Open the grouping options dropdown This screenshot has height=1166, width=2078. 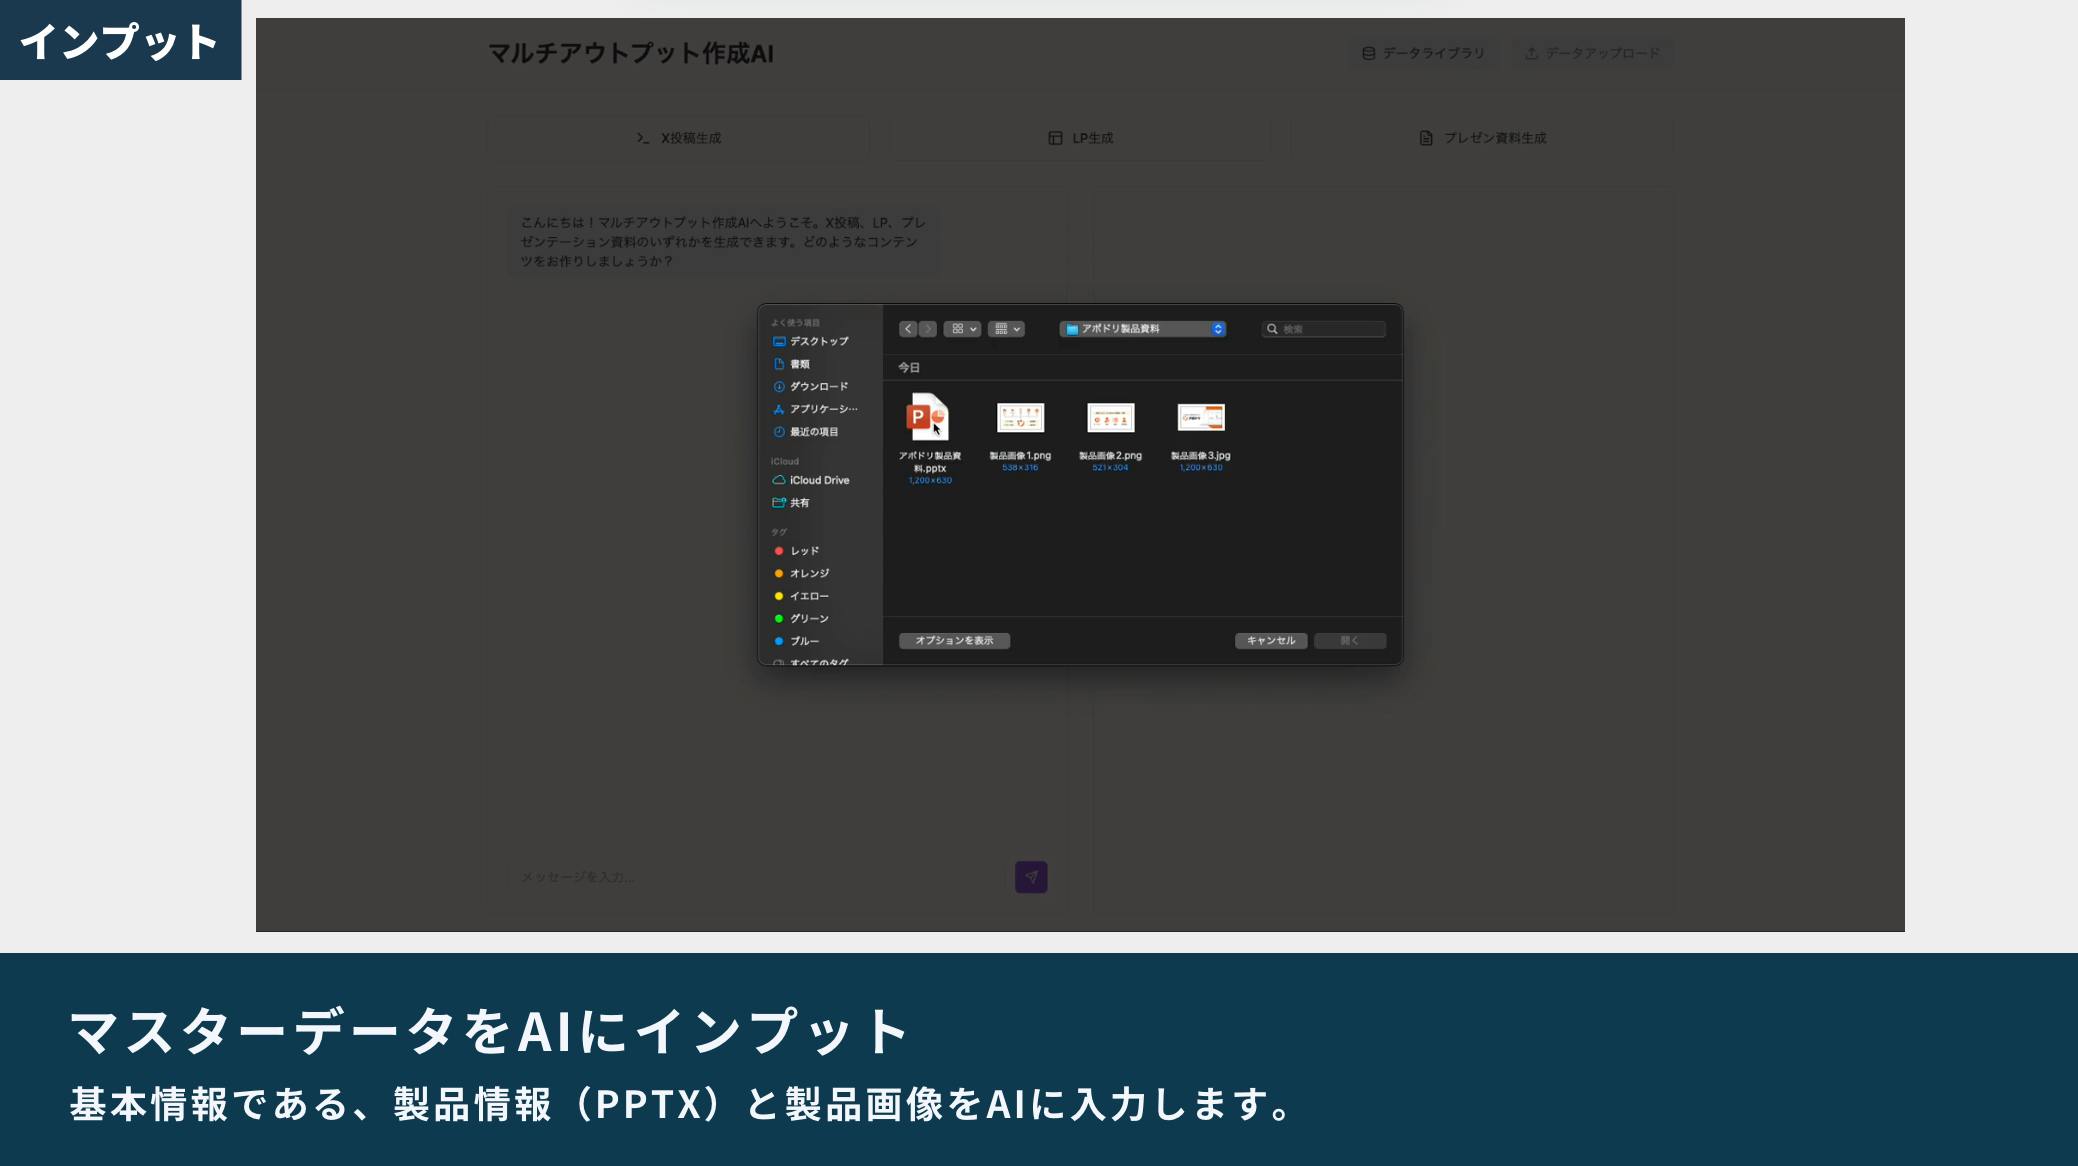pos(1006,329)
